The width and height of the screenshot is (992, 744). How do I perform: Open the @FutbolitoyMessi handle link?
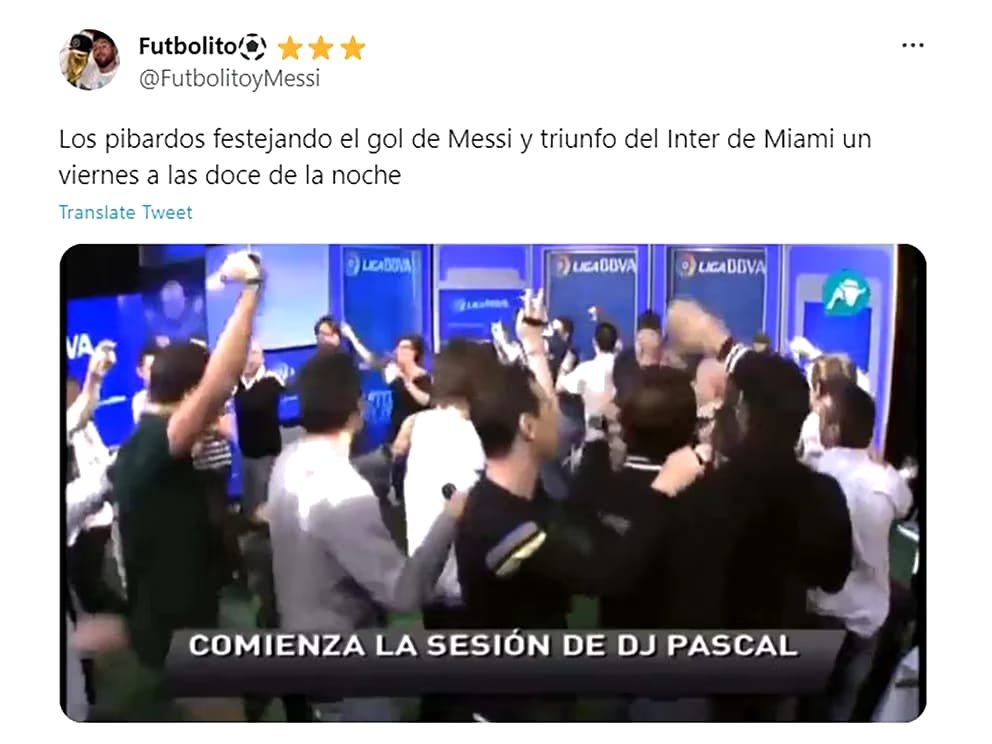[229, 79]
